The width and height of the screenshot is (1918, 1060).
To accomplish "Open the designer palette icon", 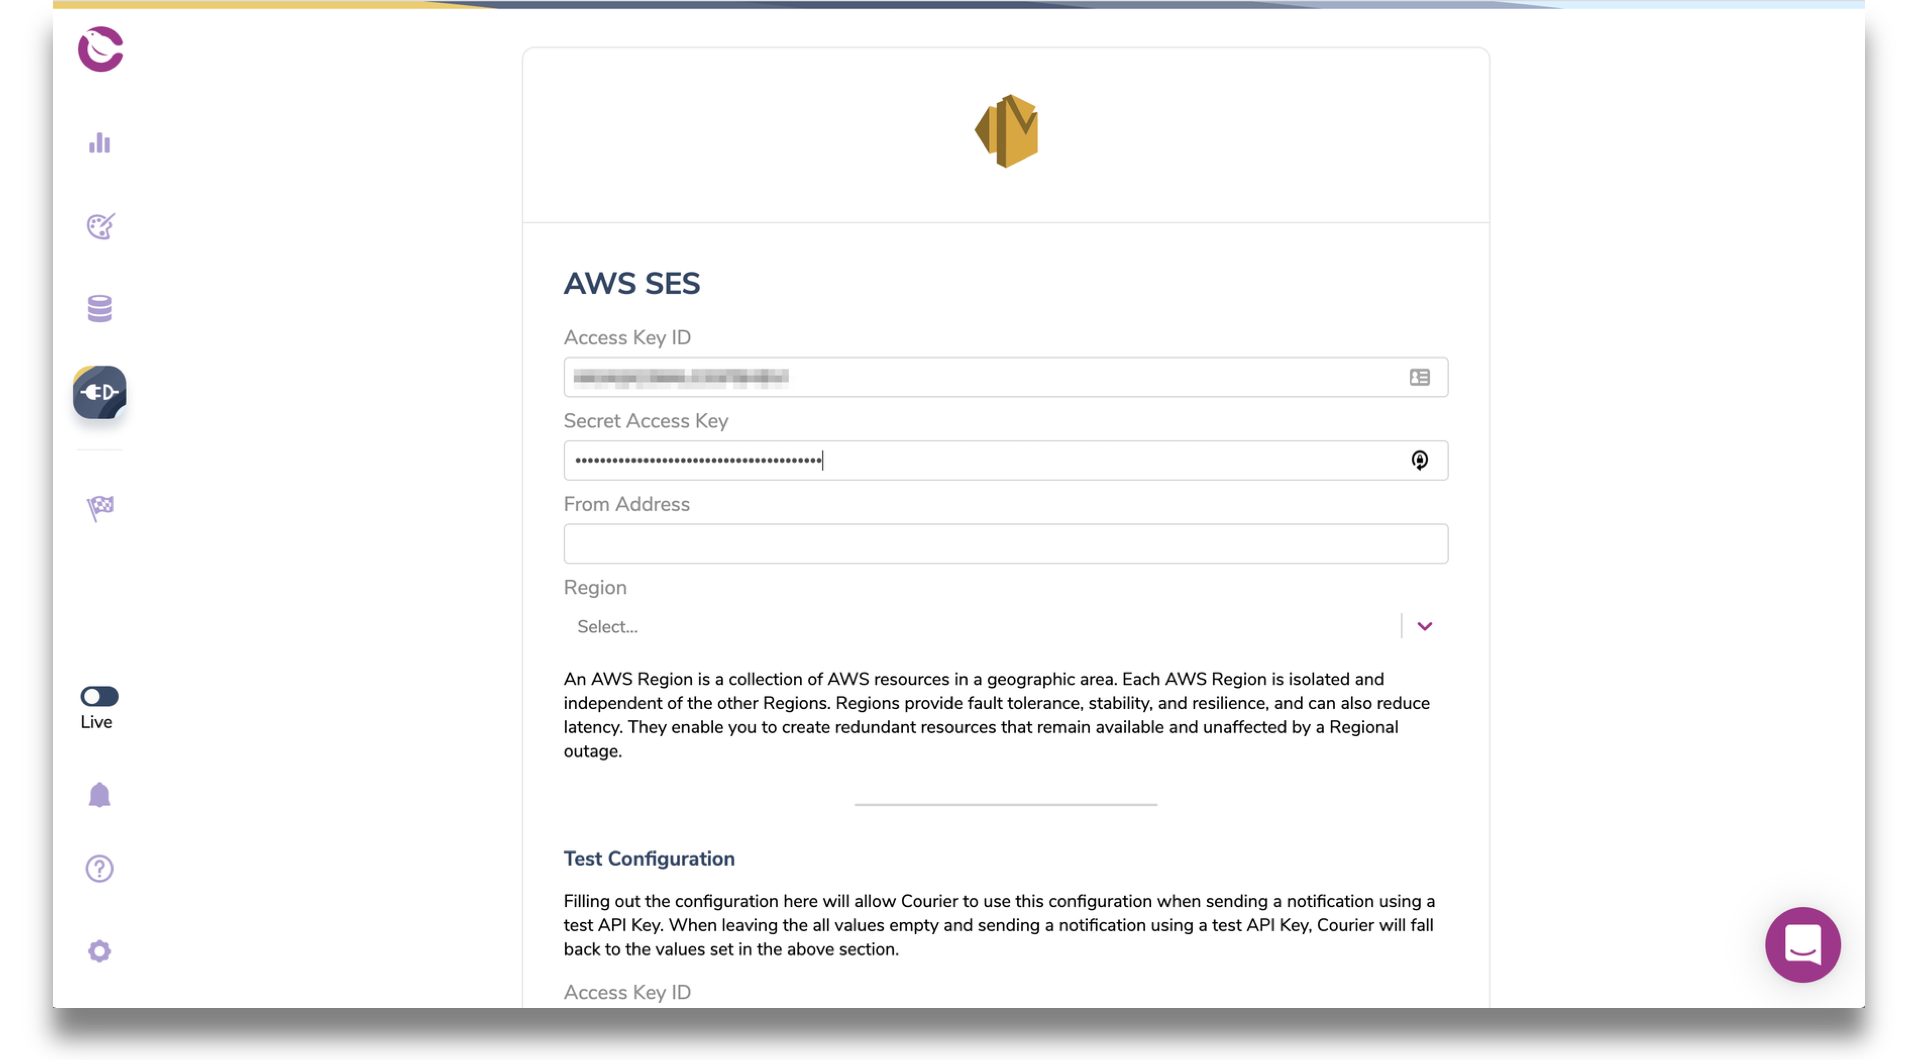I will coord(100,226).
